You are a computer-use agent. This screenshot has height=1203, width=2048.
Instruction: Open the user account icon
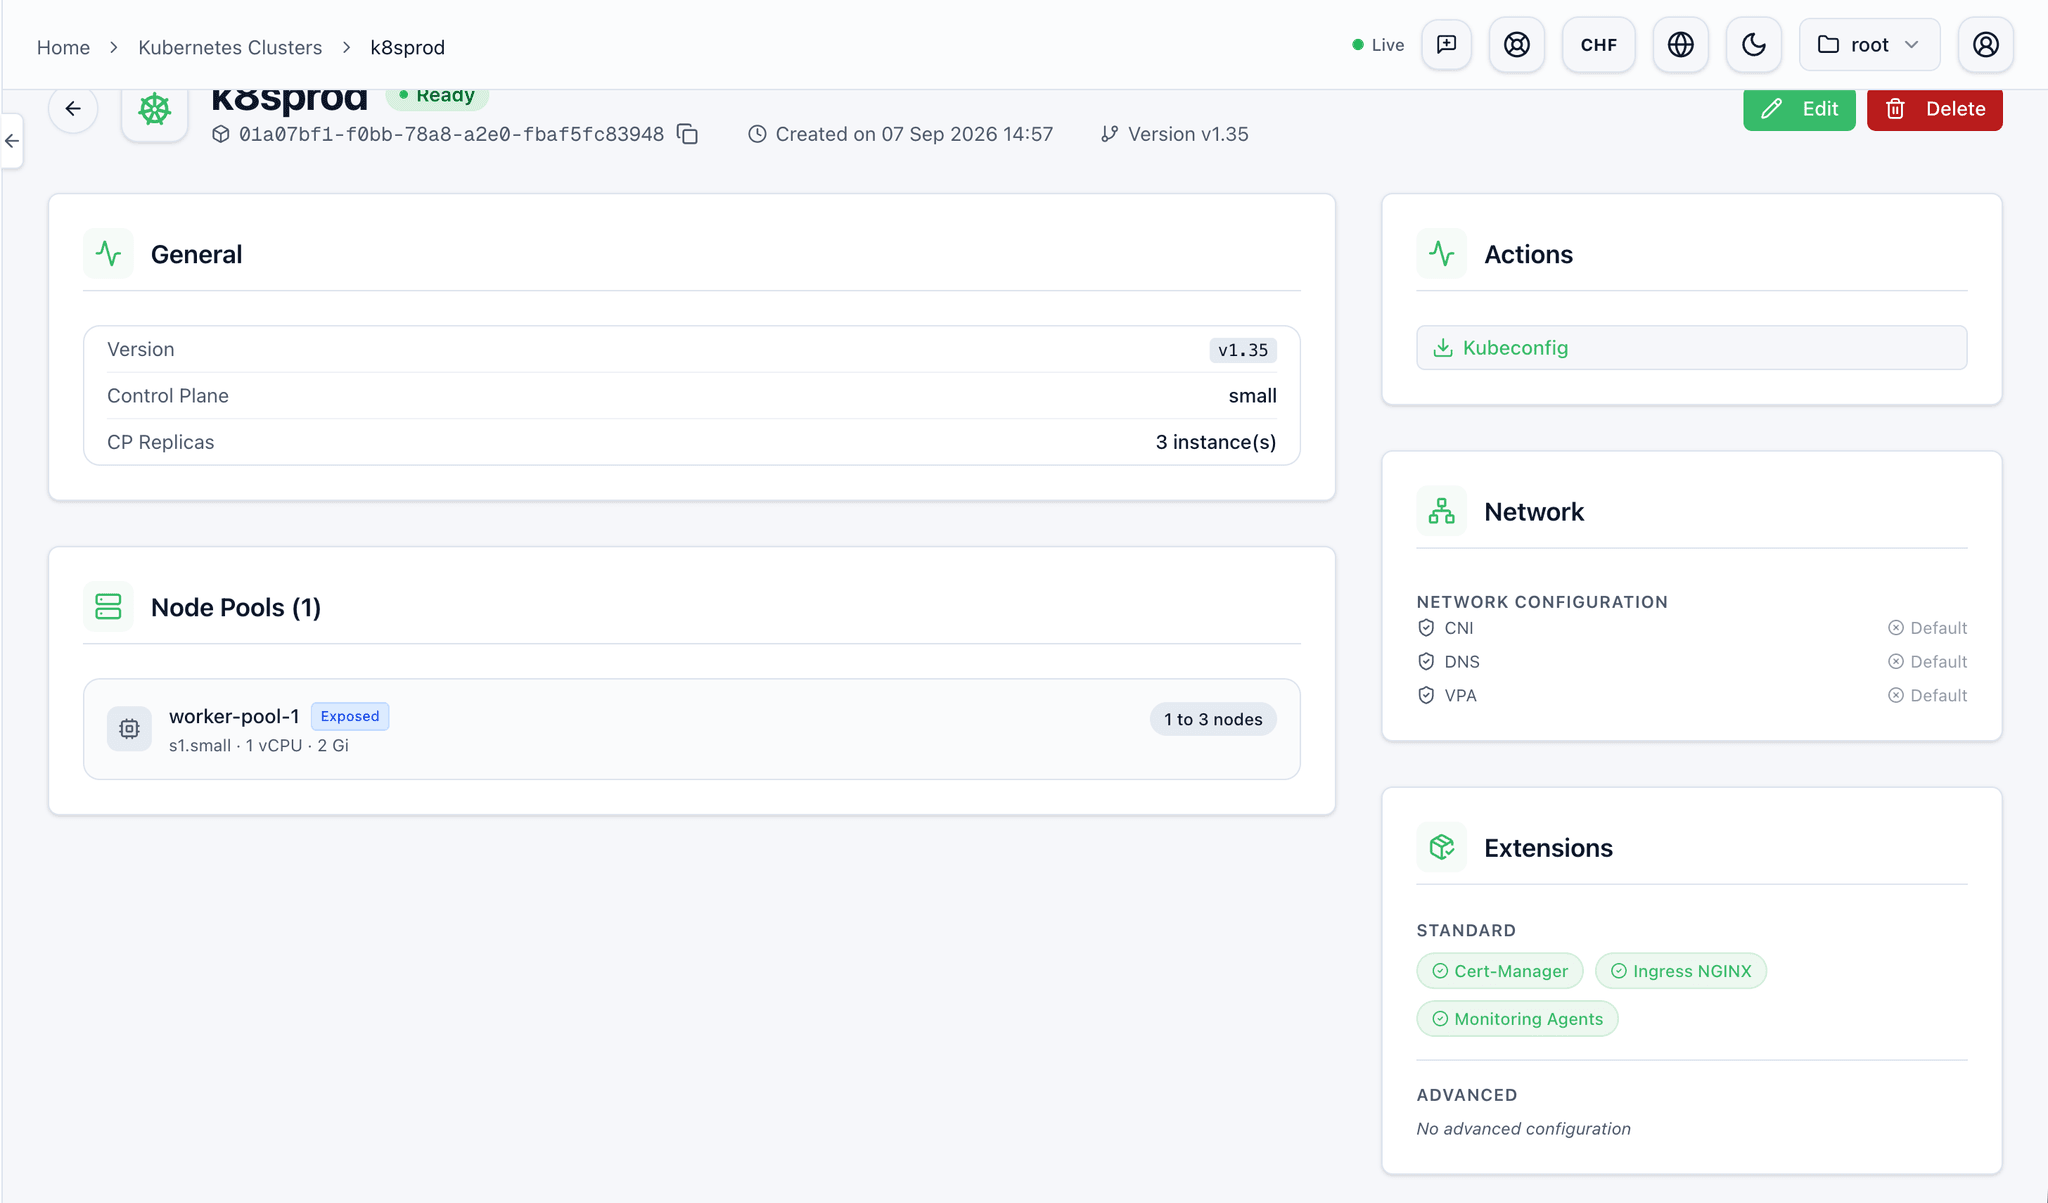coord(1986,45)
